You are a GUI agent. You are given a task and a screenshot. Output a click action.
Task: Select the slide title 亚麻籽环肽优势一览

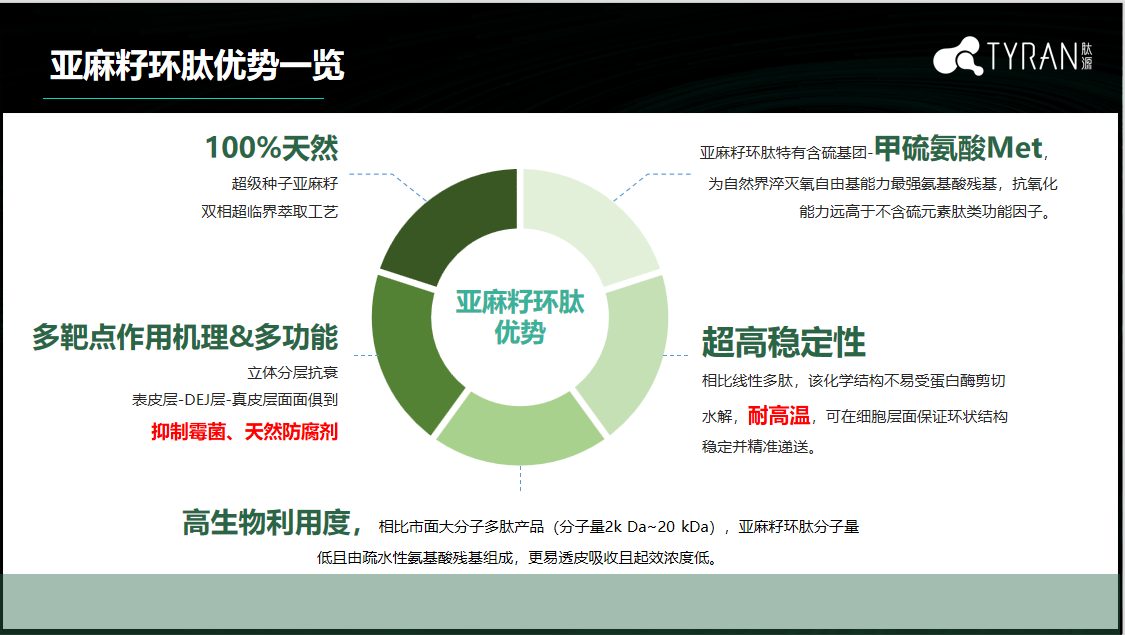pyautogui.click(x=197, y=65)
